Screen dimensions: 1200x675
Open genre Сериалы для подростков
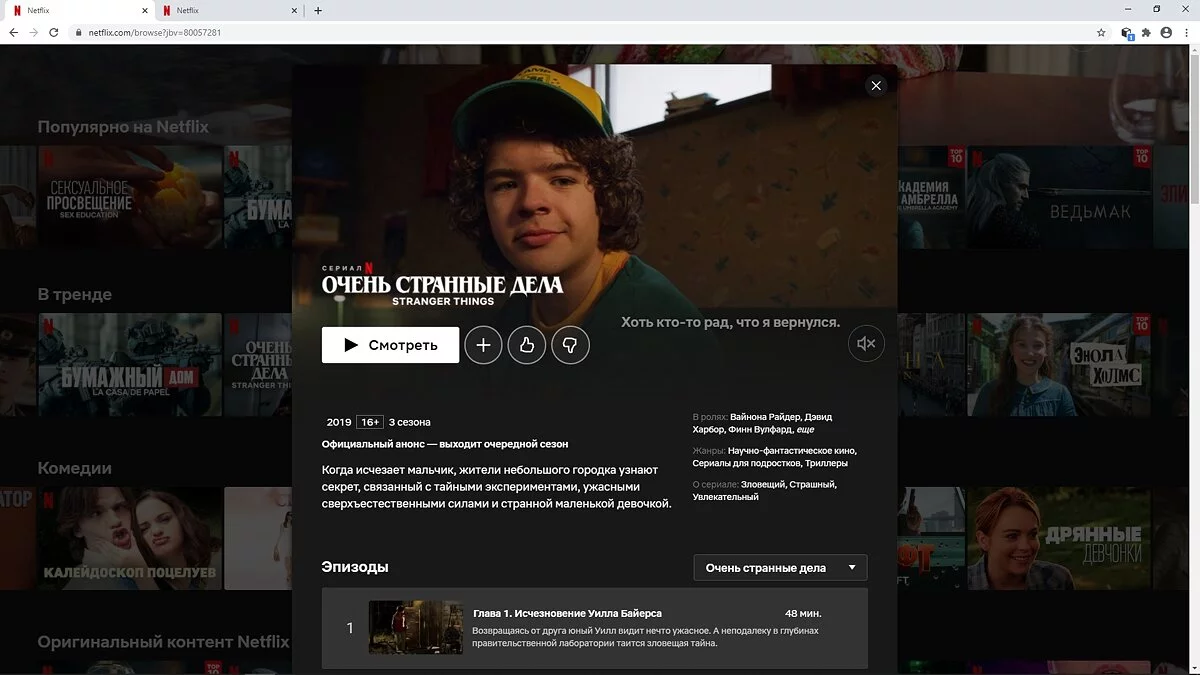click(746, 463)
